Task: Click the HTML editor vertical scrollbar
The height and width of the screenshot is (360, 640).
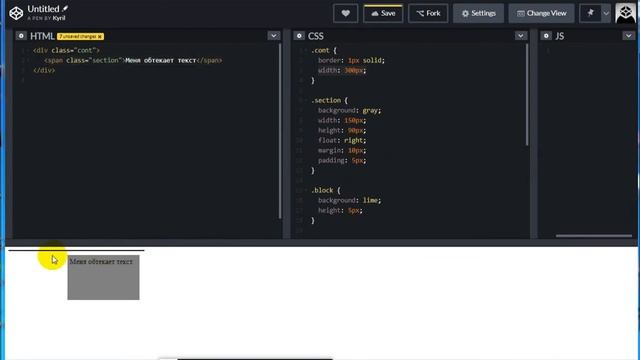Action: point(280,131)
